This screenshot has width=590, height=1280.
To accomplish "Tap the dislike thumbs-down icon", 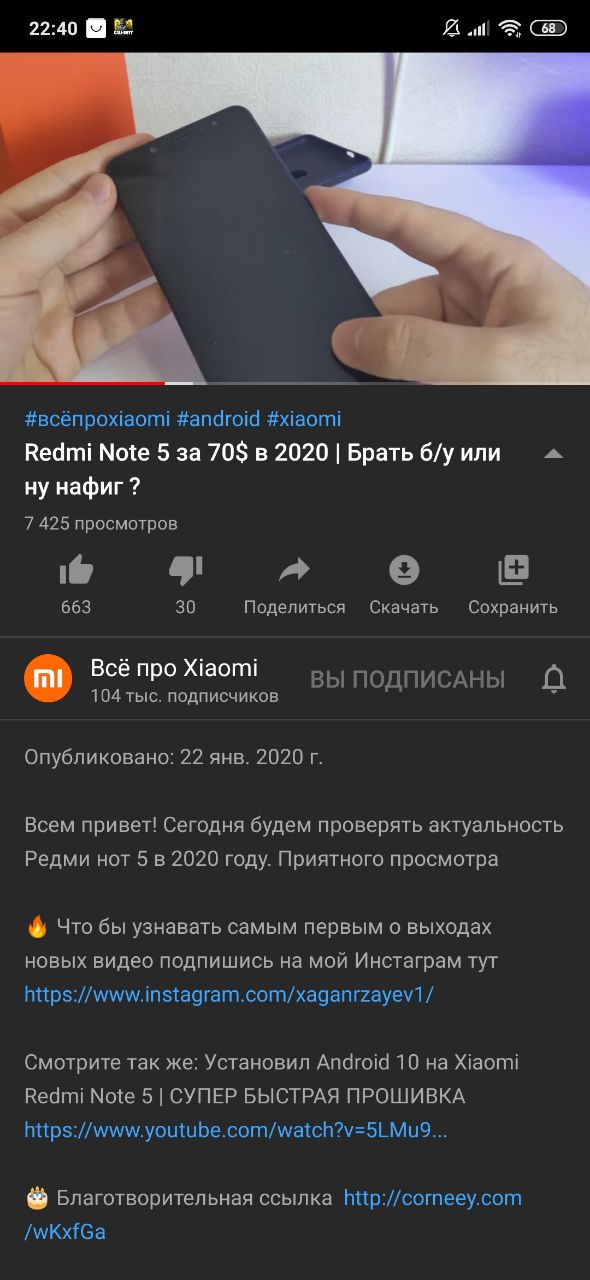I will tap(185, 571).
